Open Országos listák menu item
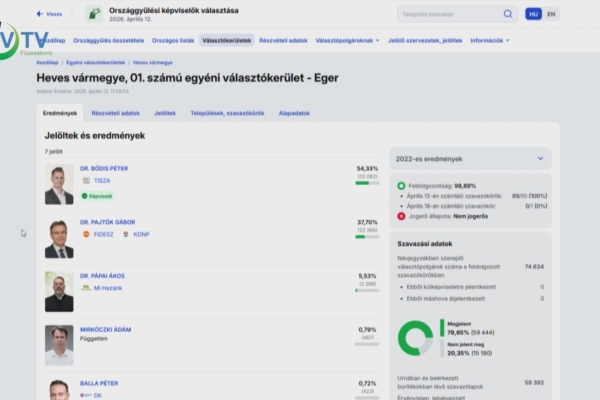The width and height of the screenshot is (600, 400). click(x=173, y=40)
